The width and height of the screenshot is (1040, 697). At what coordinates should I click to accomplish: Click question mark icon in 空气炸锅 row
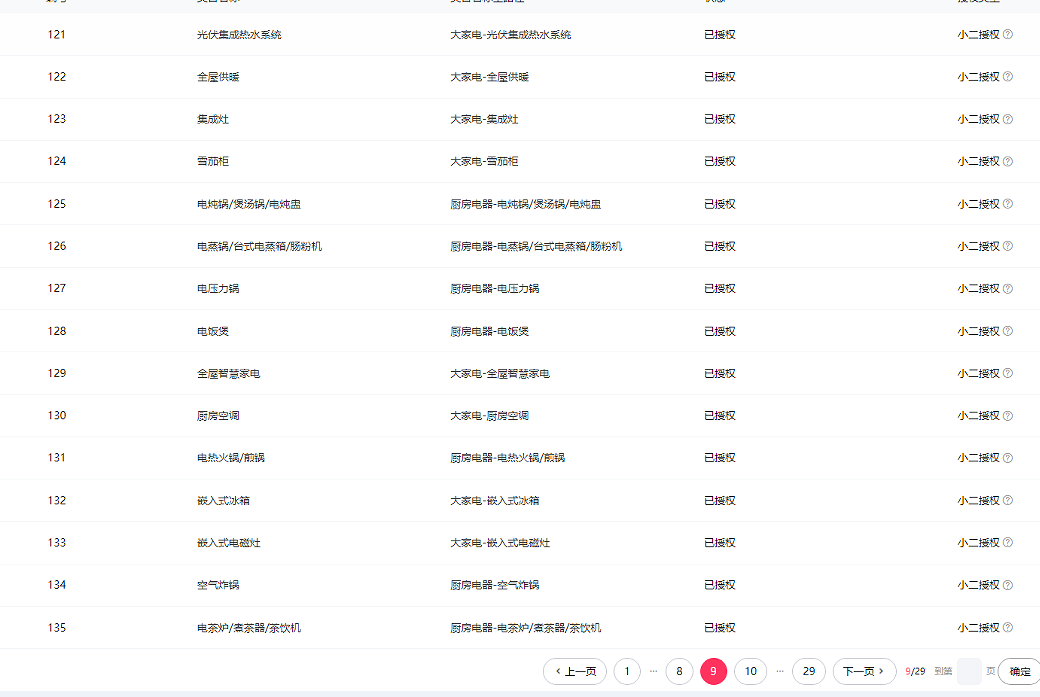1008,585
